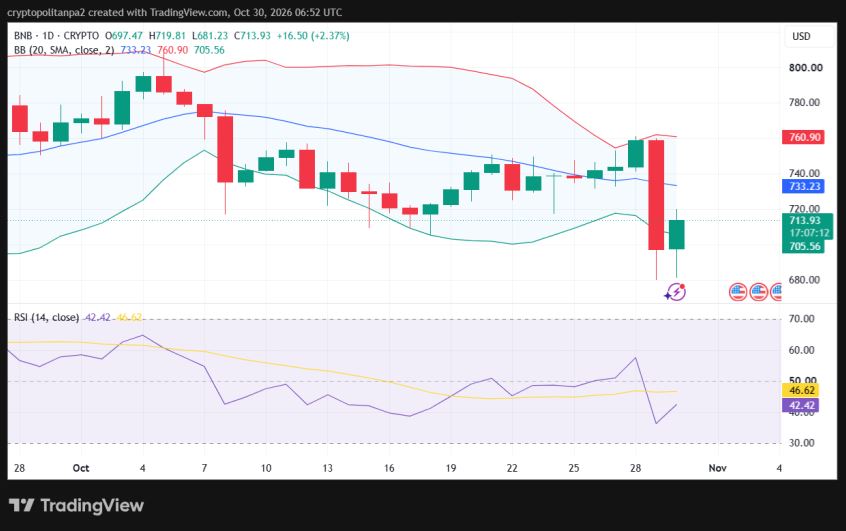
Task: Click the H719.81 high value
Action: [x=167, y=36]
